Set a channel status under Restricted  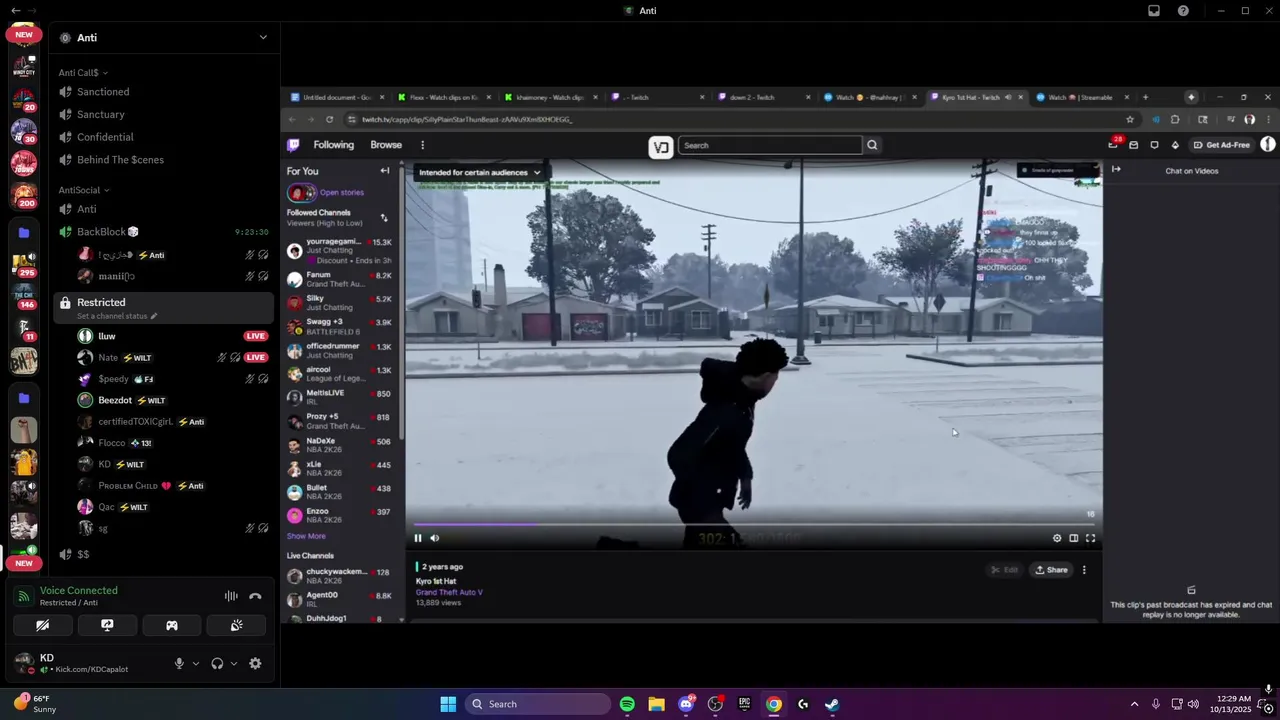click(117, 316)
